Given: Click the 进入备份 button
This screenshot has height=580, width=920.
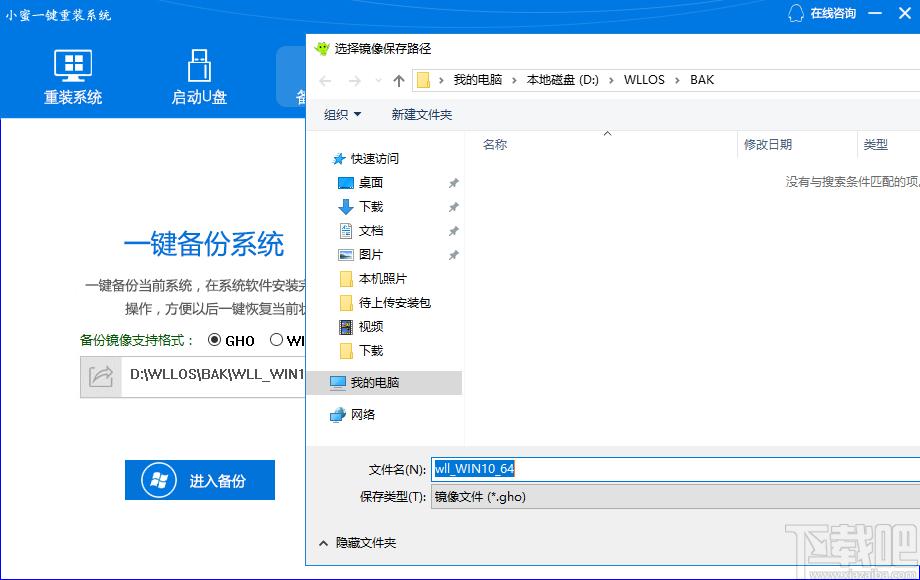Looking at the screenshot, I should [x=199, y=480].
